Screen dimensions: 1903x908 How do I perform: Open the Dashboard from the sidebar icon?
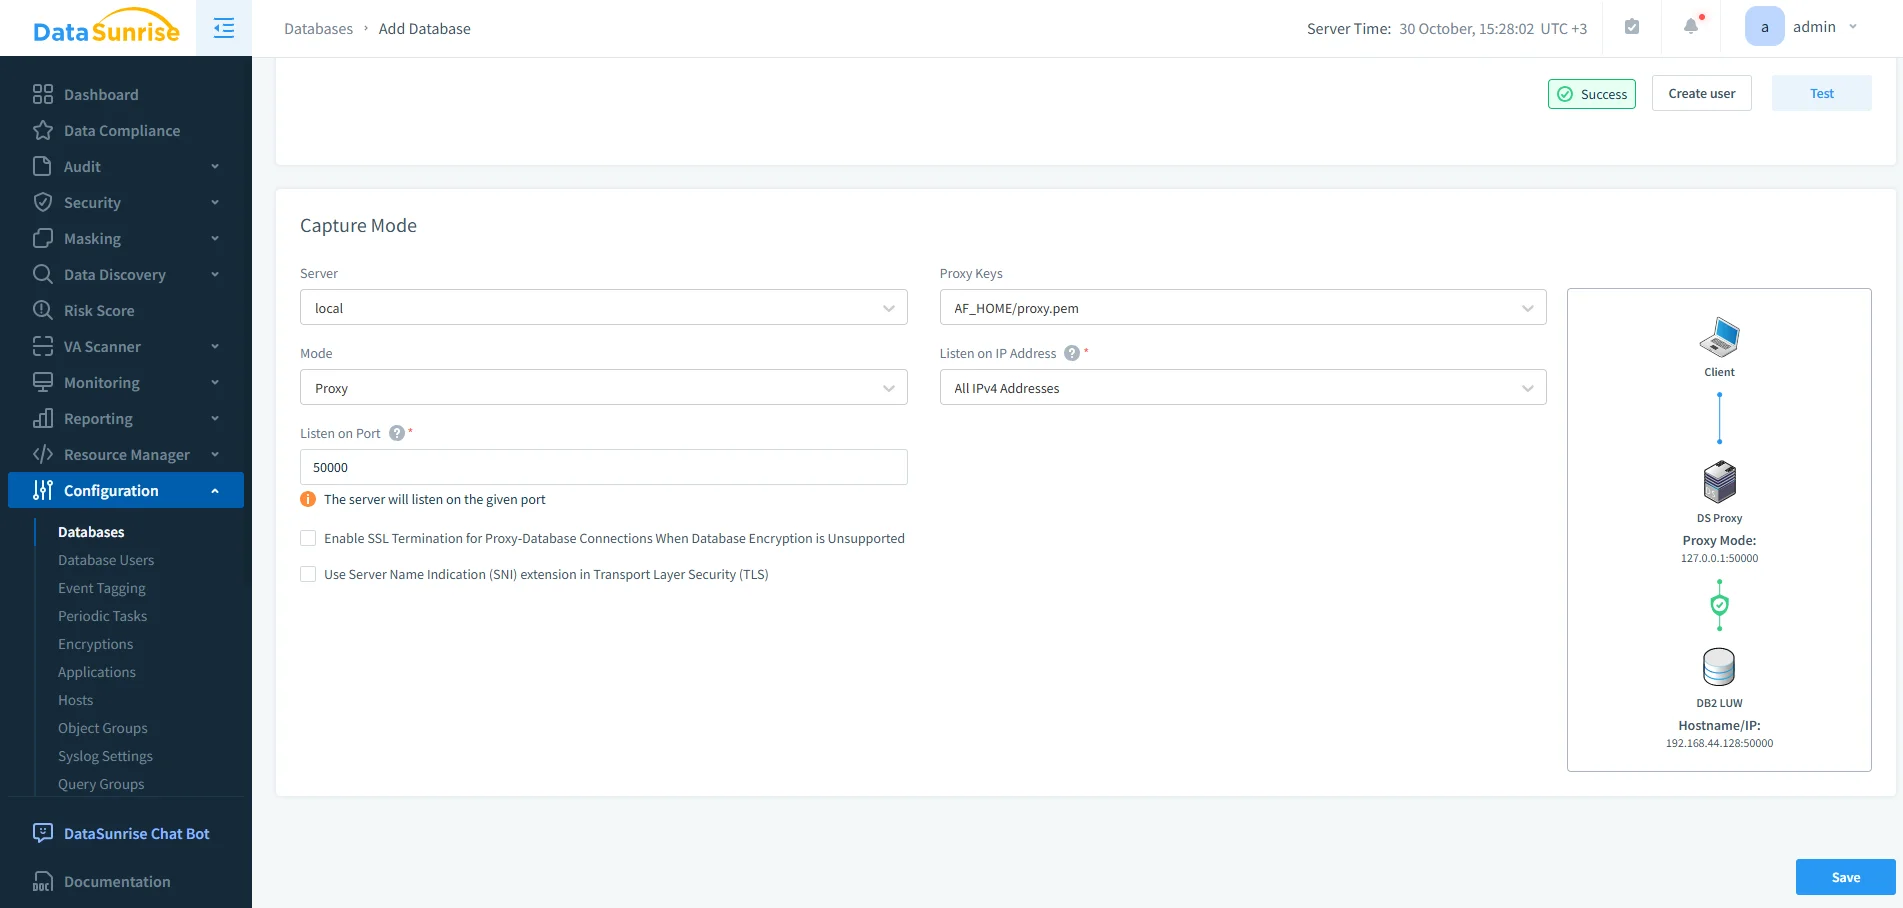coord(41,94)
